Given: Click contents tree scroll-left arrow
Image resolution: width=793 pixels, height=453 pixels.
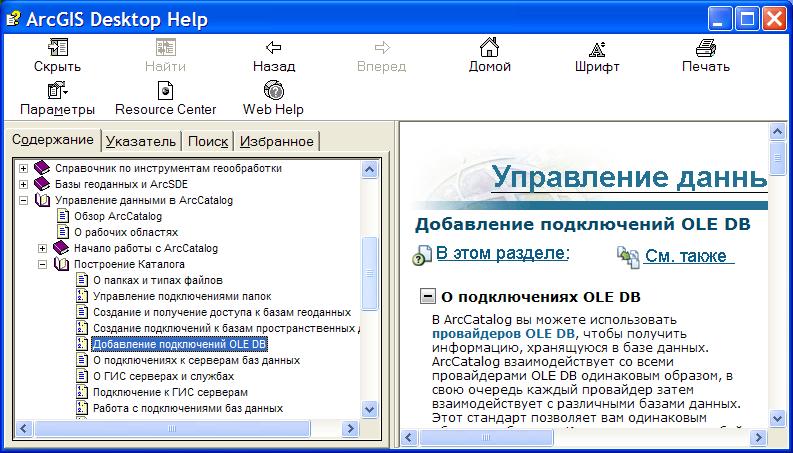Looking at the screenshot, I should click(23, 429).
